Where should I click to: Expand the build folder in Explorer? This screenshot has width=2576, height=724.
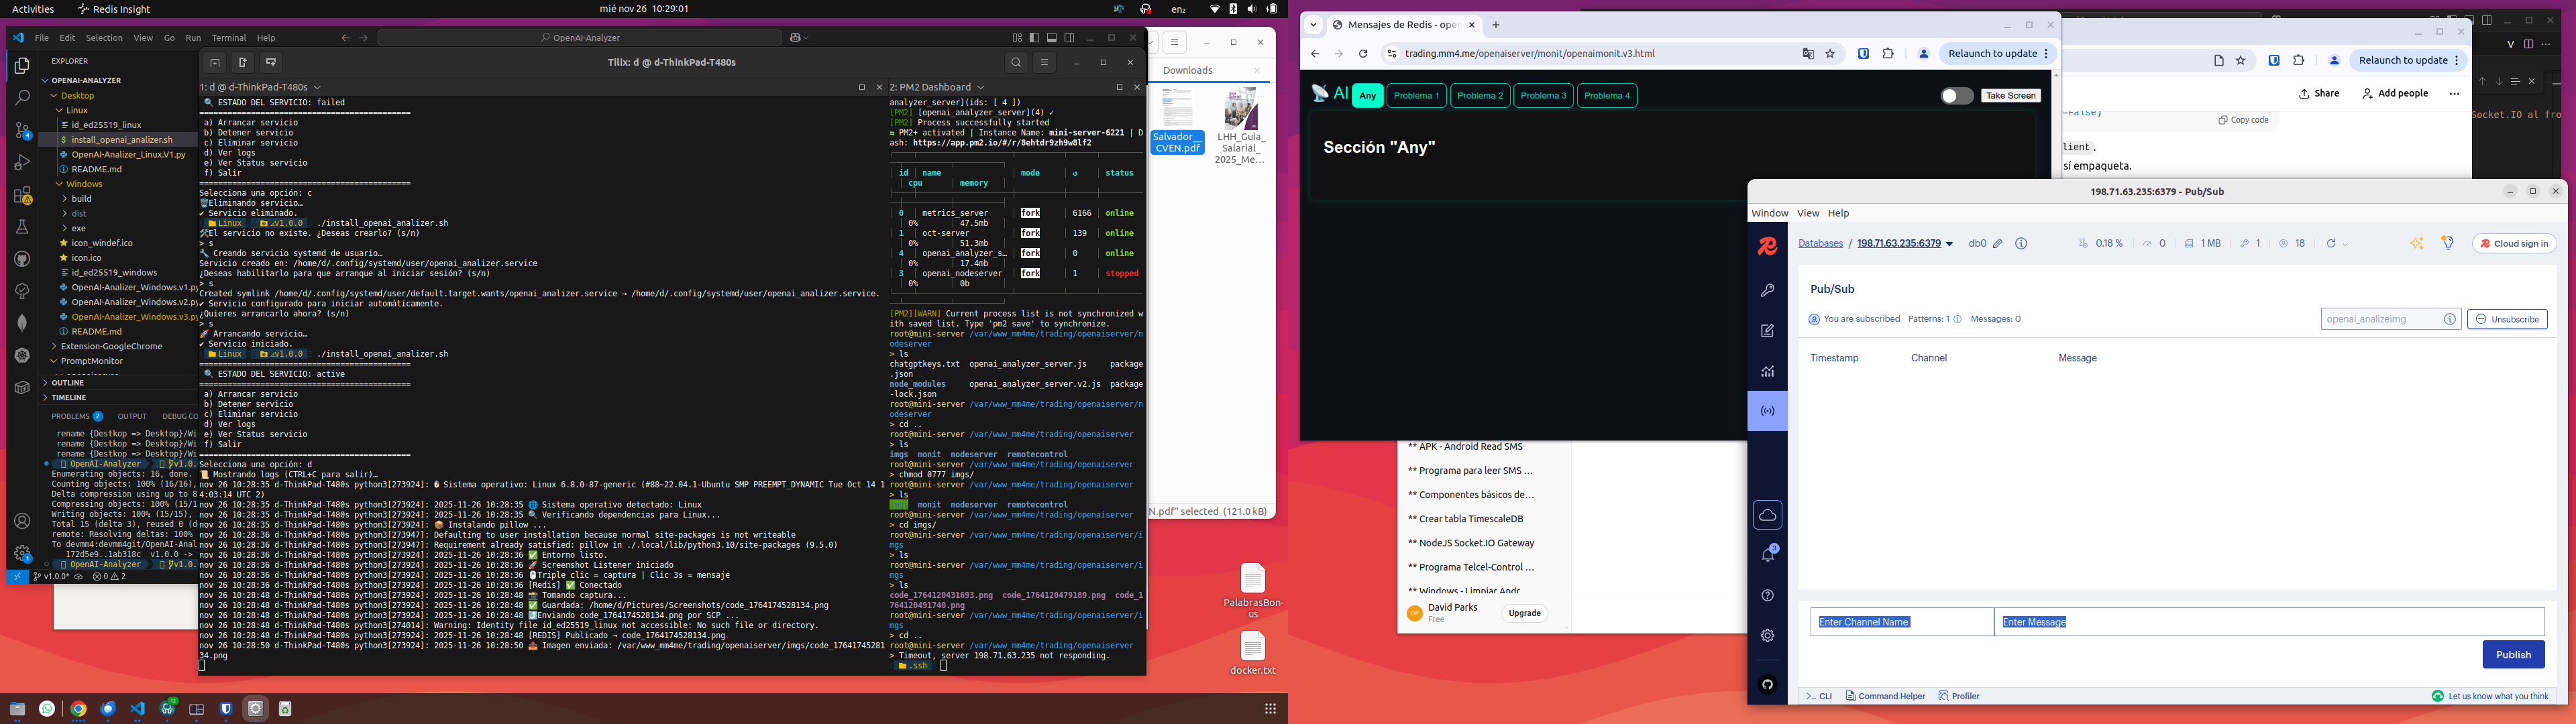pyautogui.click(x=81, y=199)
